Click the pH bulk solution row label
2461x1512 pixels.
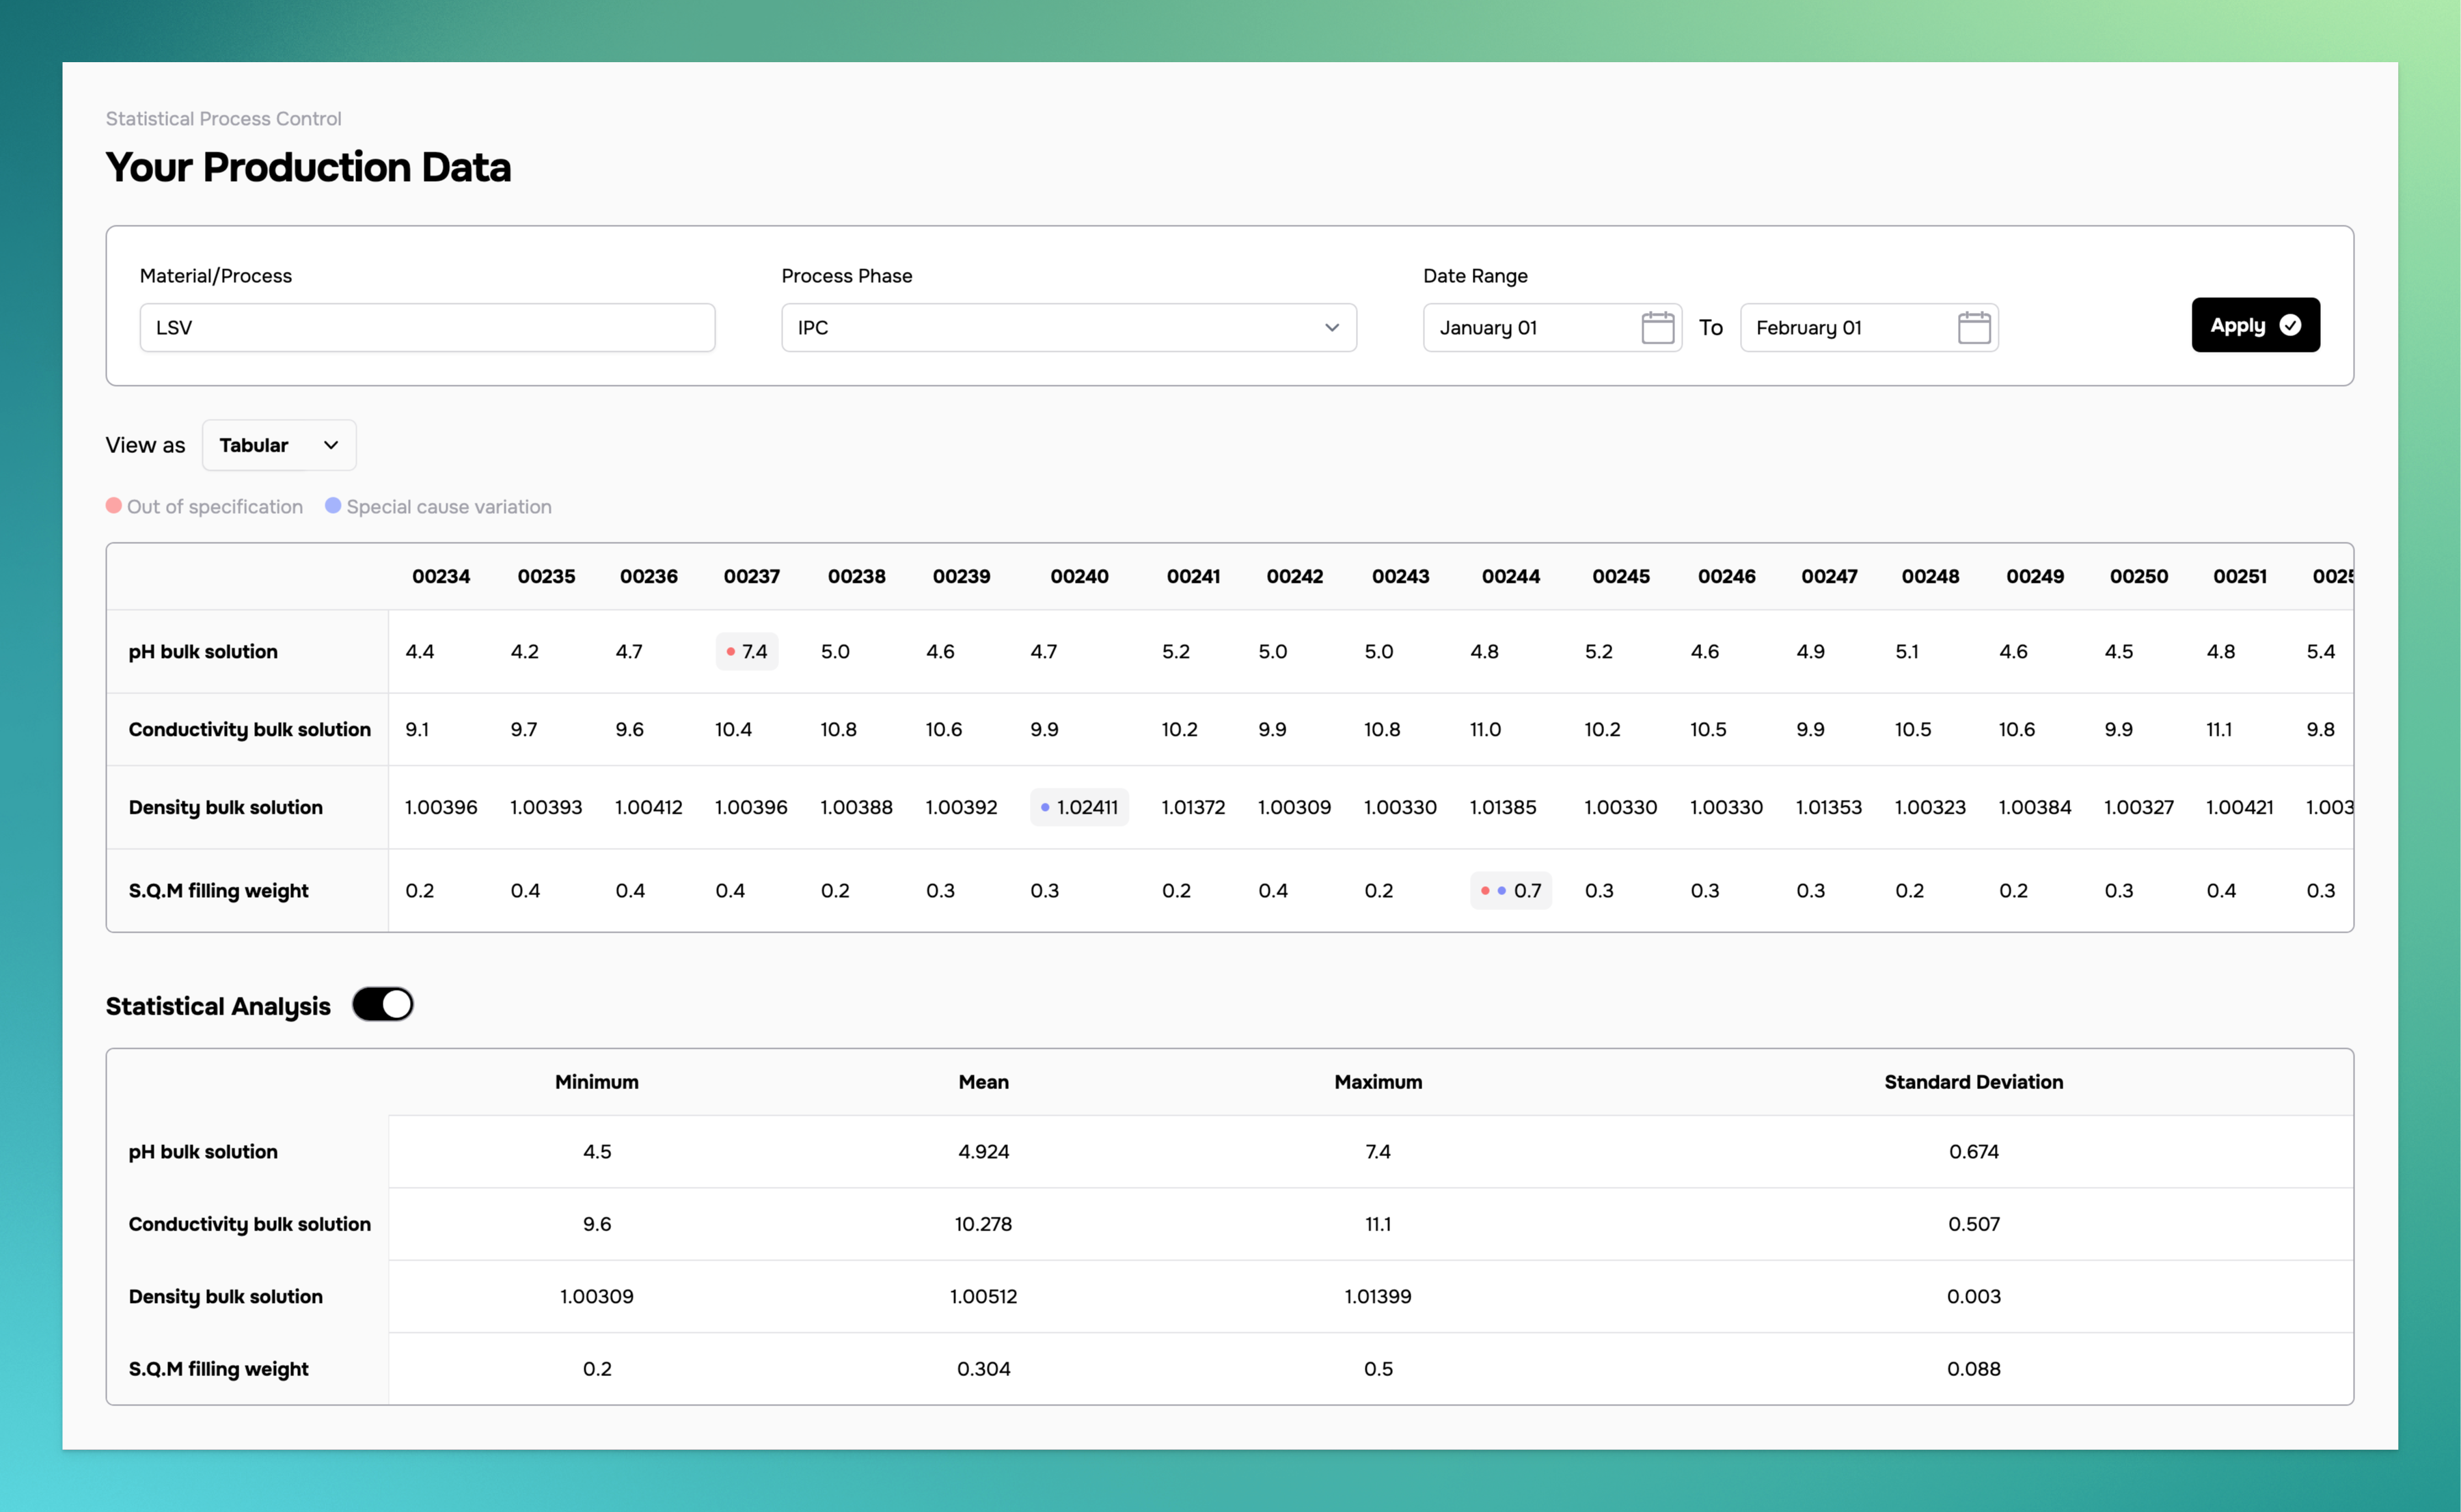click(x=202, y=651)
